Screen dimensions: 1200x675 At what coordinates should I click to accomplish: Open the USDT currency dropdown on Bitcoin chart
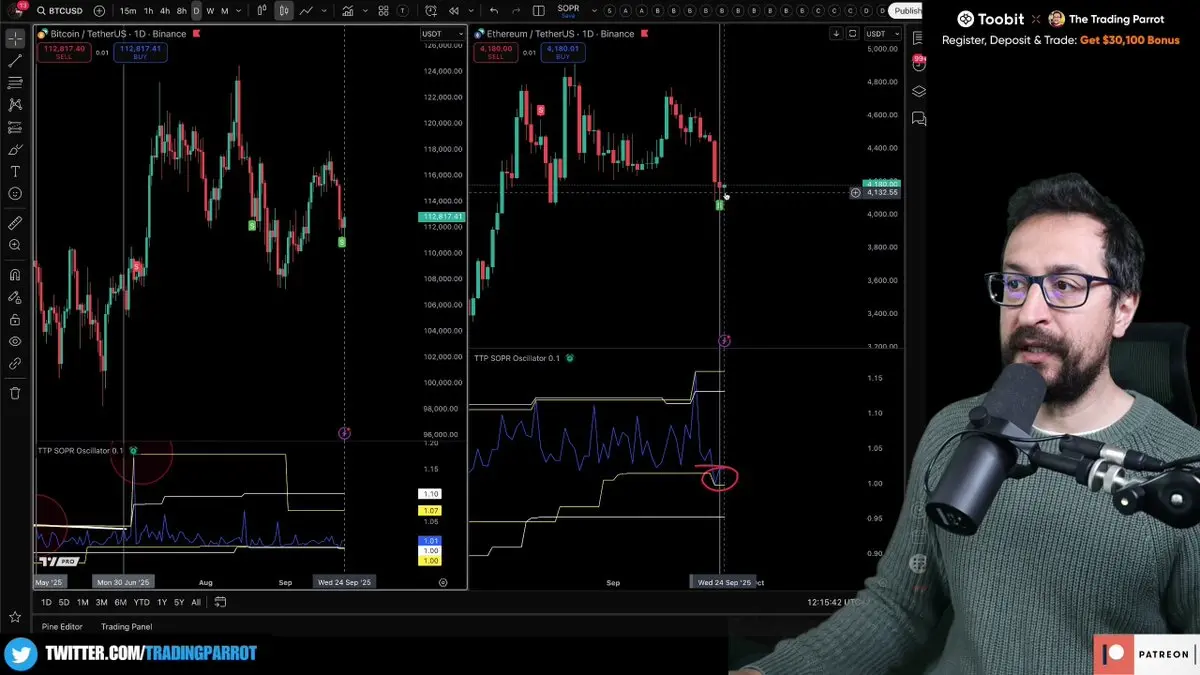(x=442, y=34)
